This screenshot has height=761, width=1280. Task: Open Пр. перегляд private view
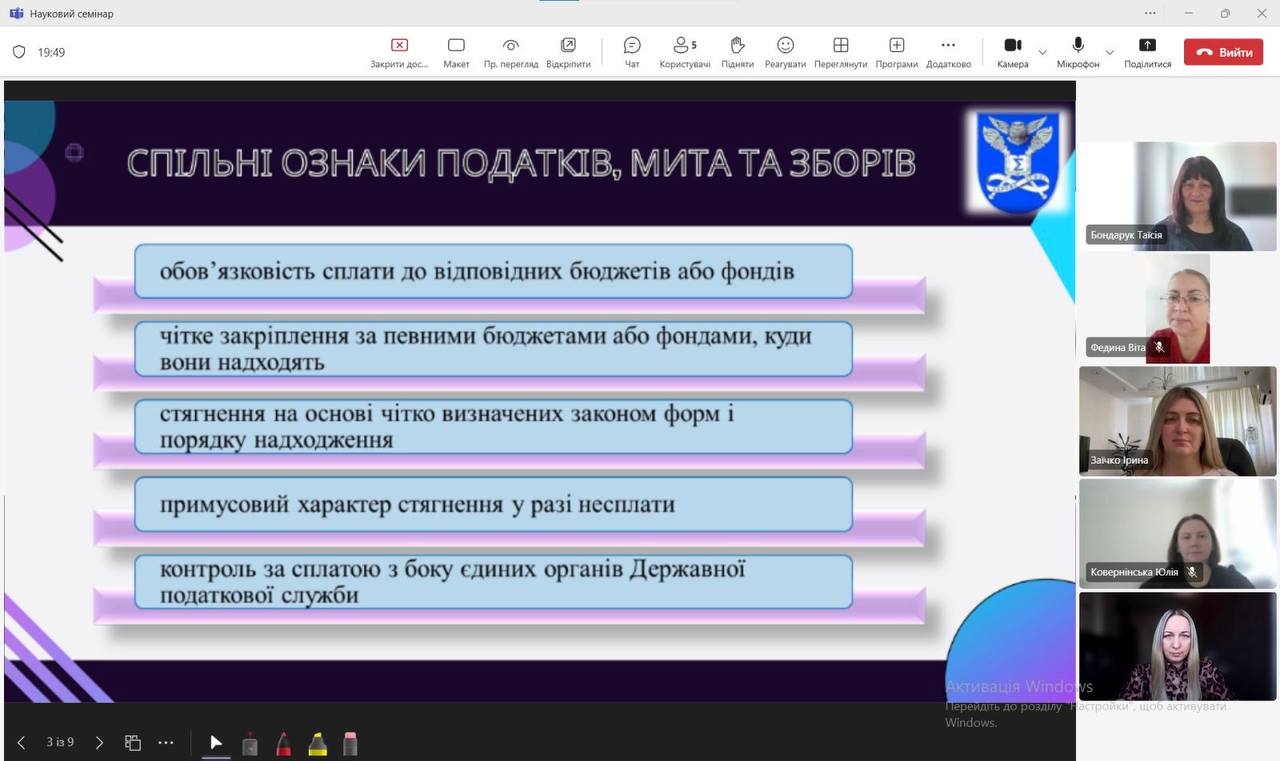tap(511, 52)
